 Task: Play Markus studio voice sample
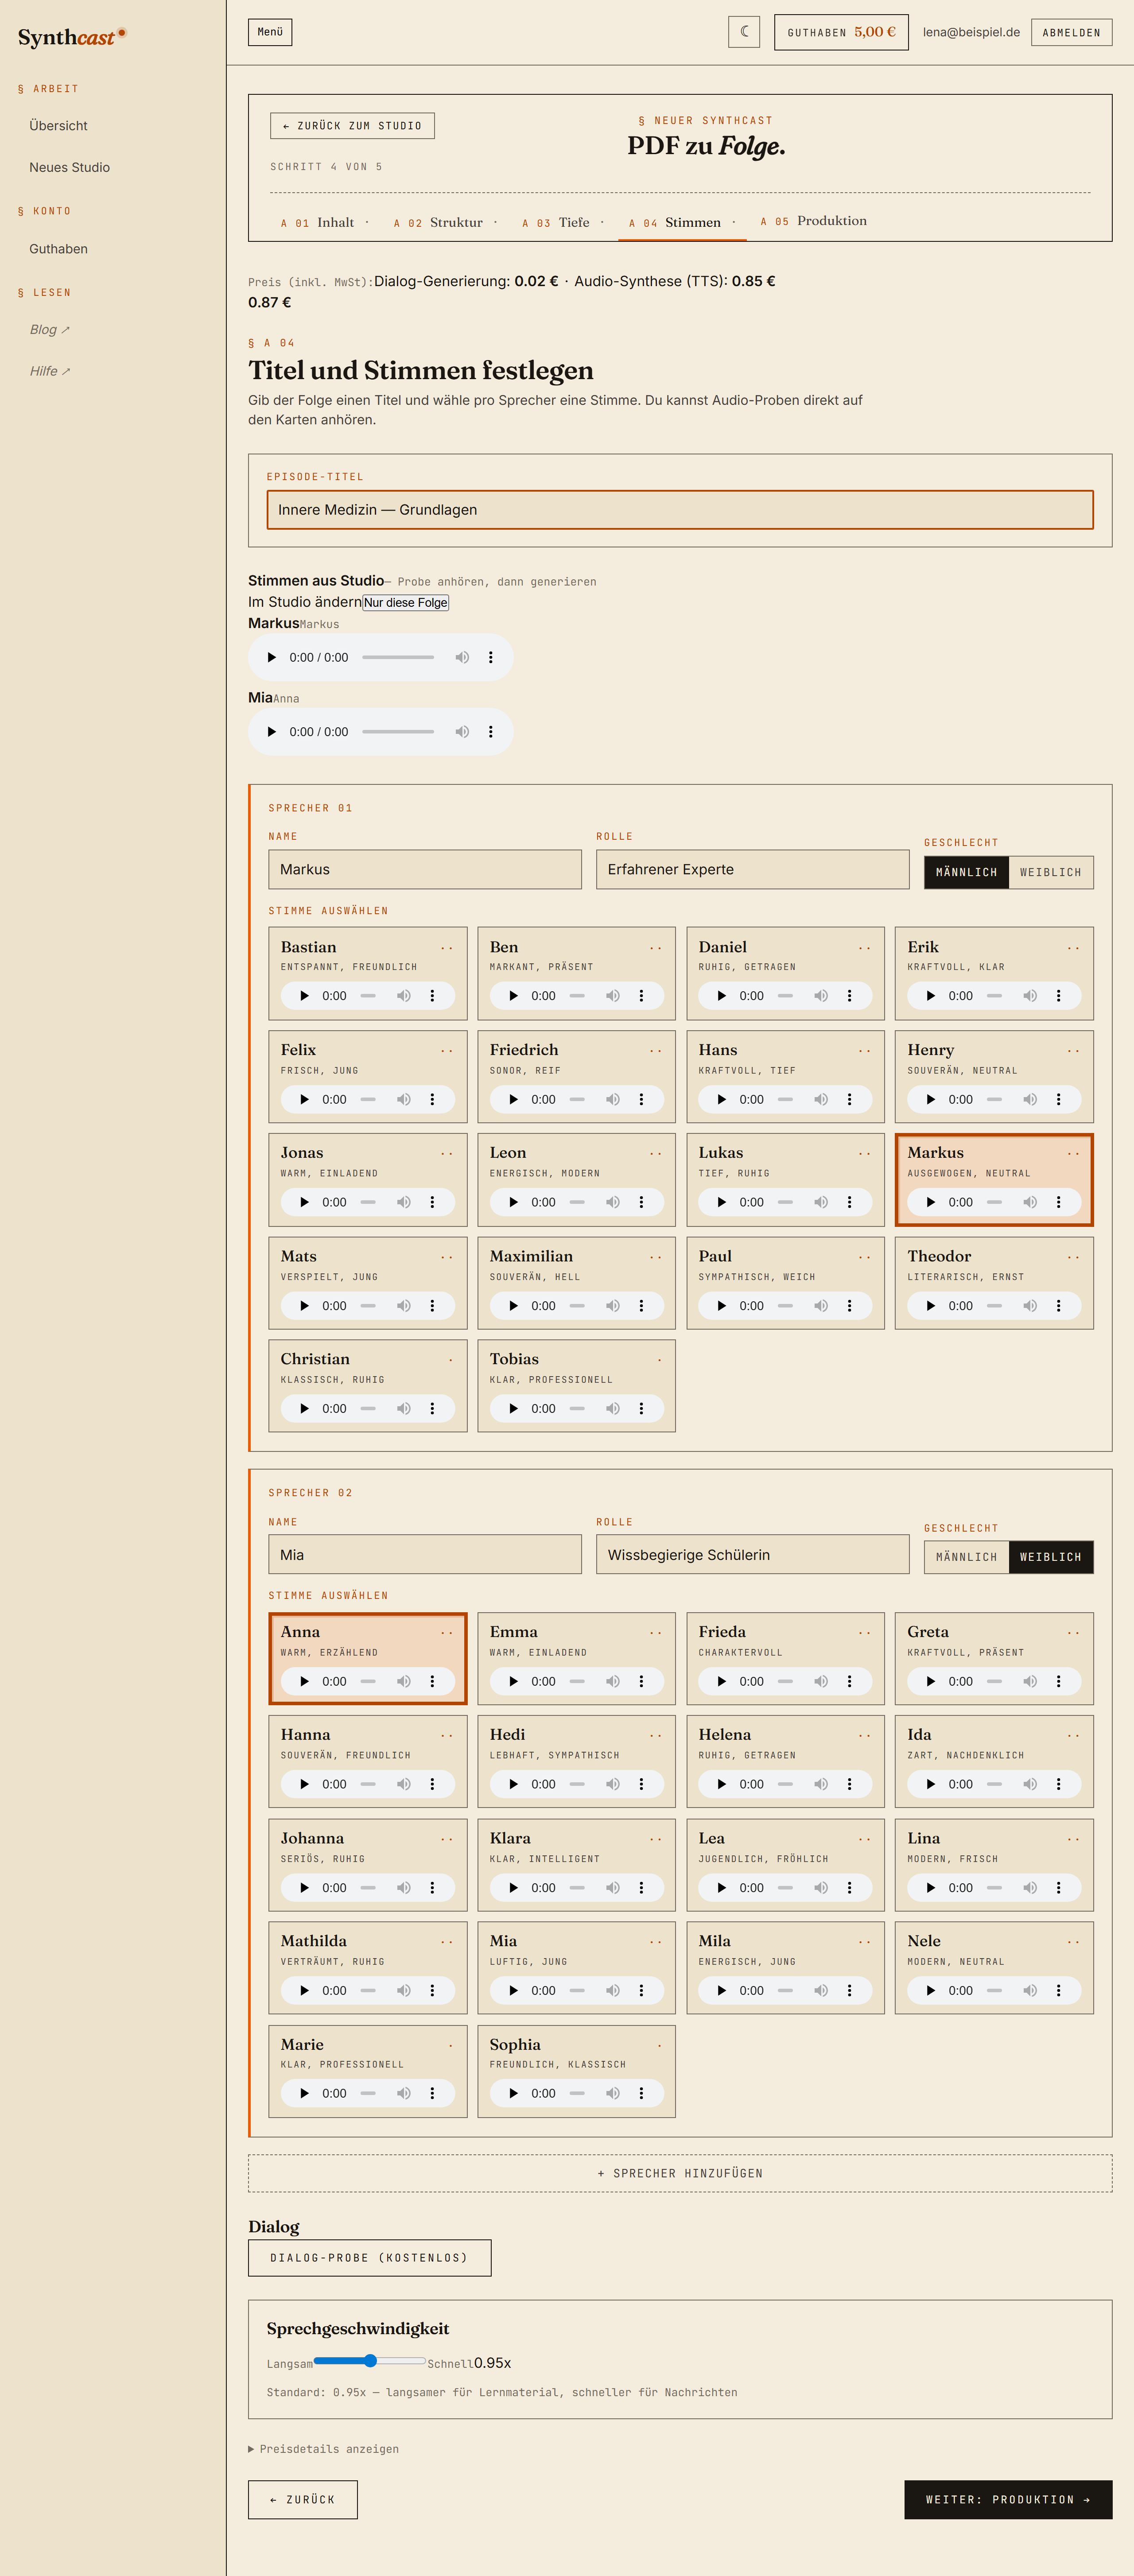click(x=271, y=657)
